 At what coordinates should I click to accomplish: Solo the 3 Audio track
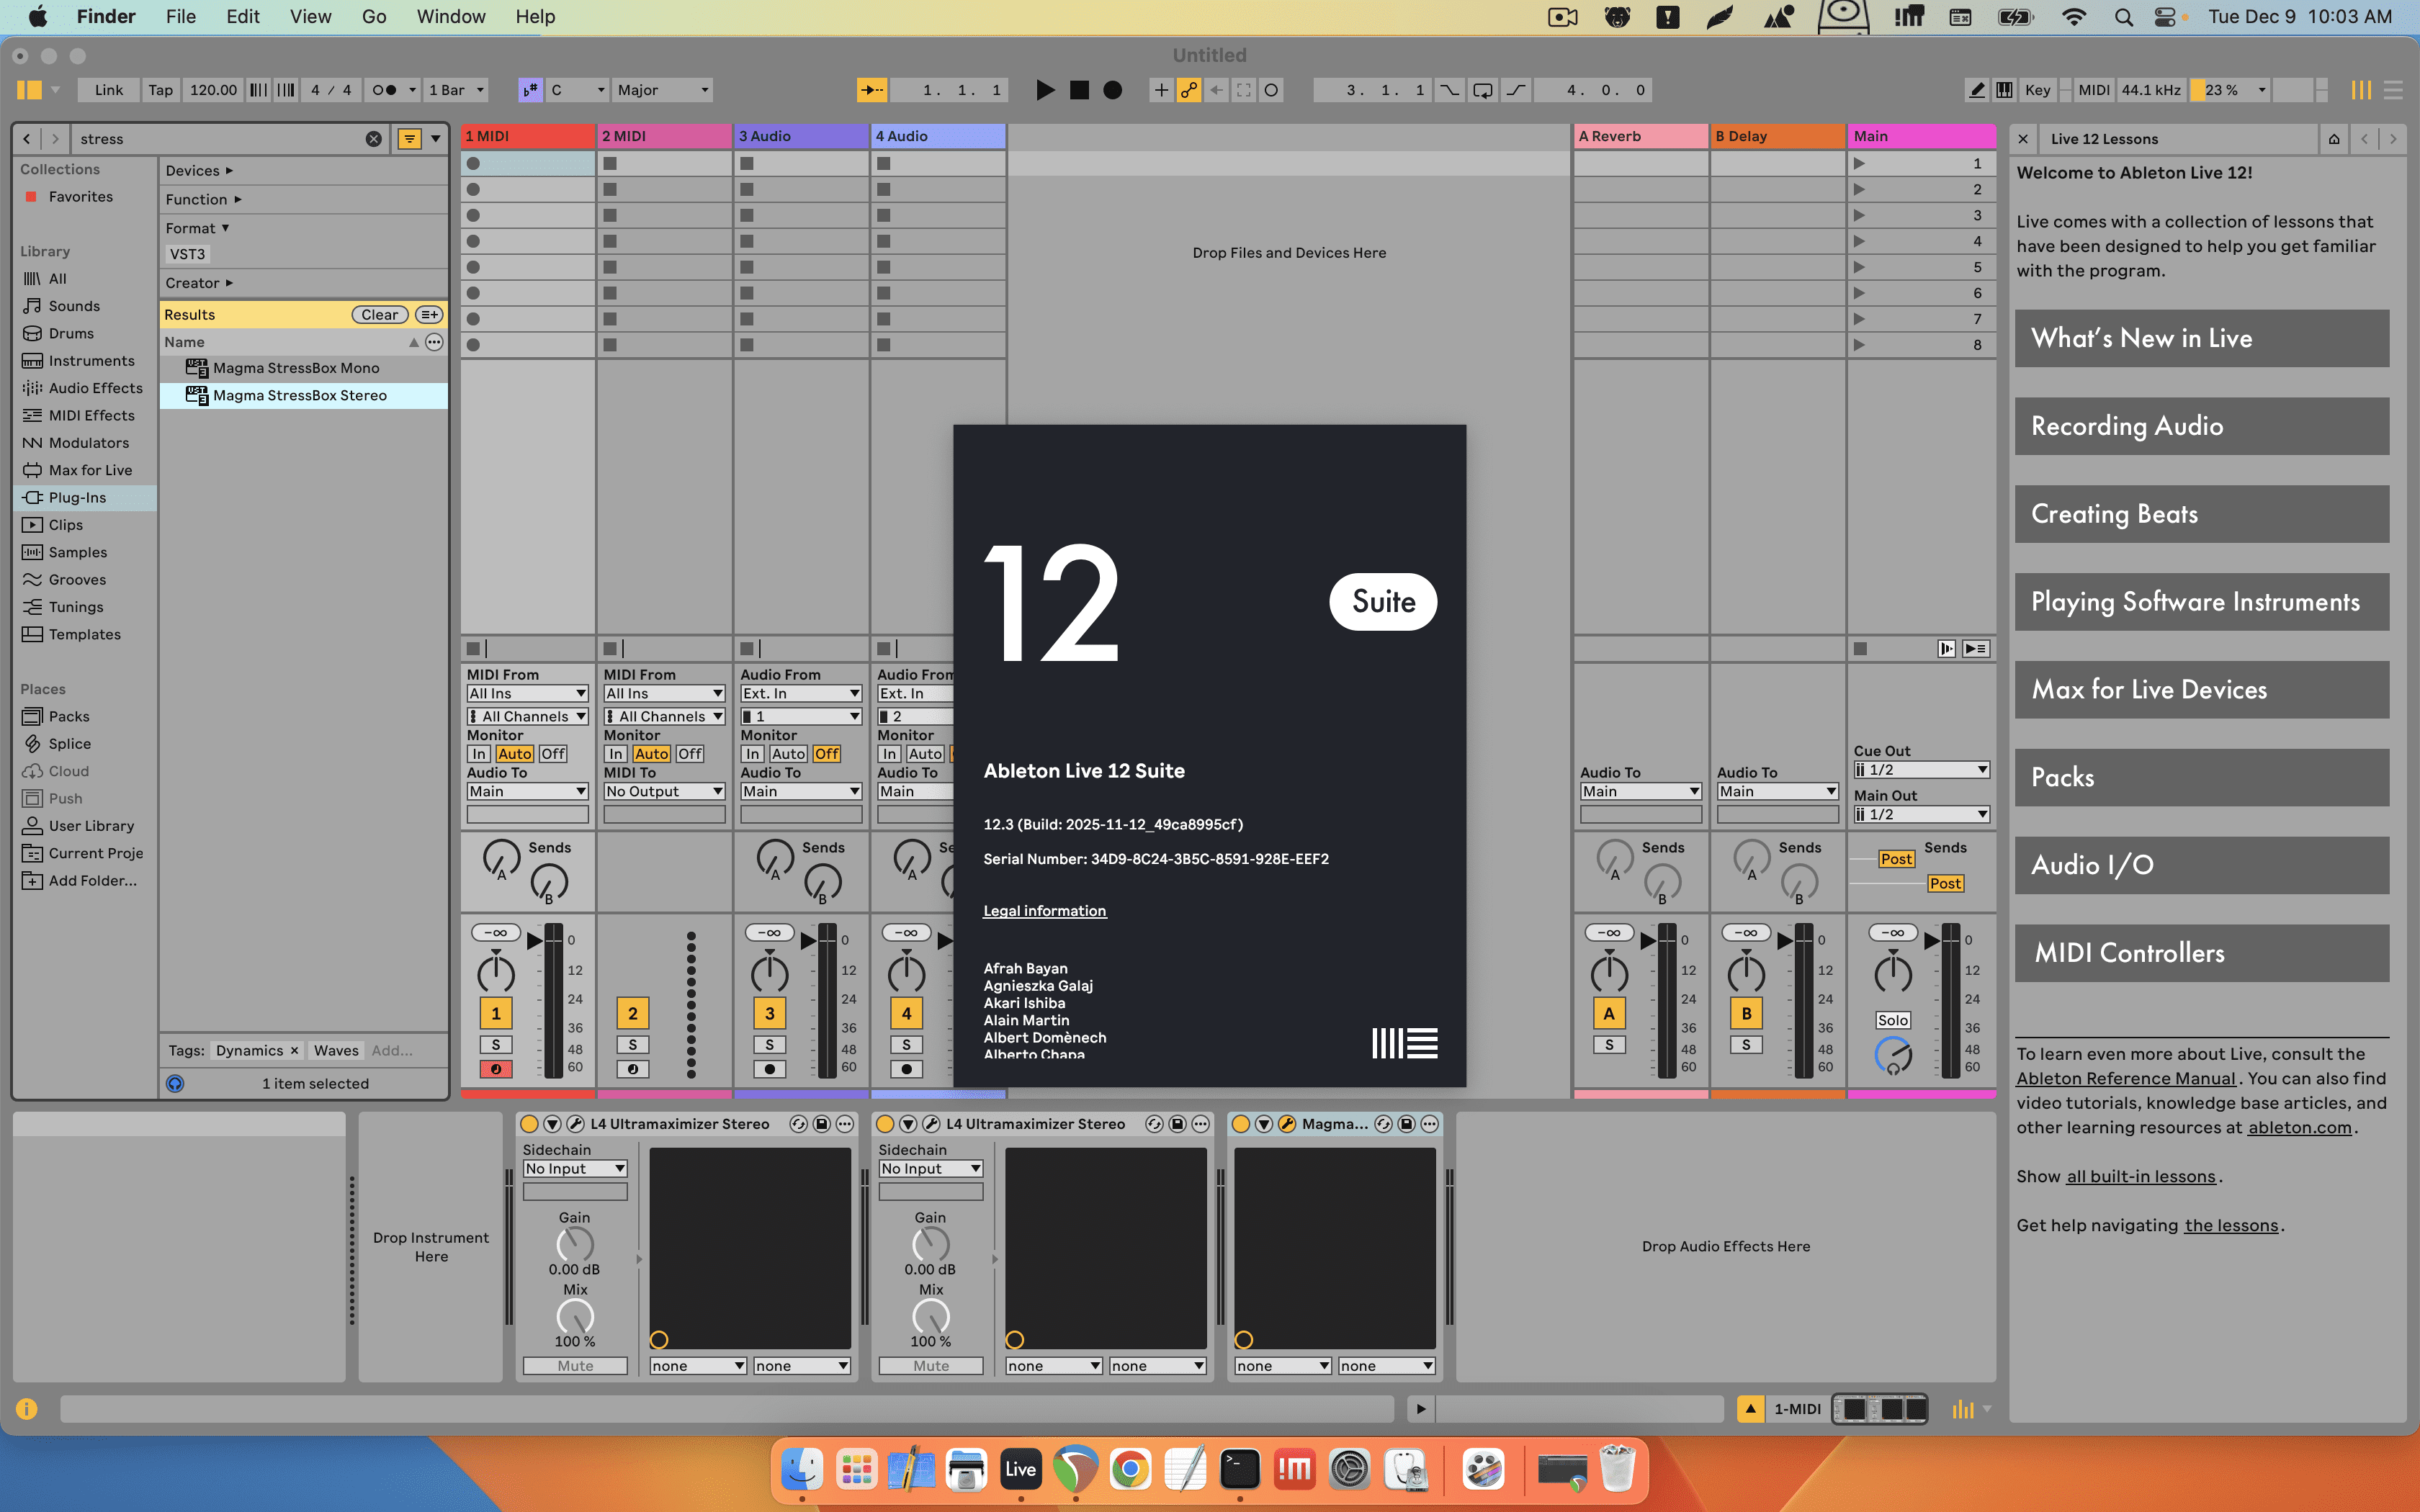[x=769, y=1043]
